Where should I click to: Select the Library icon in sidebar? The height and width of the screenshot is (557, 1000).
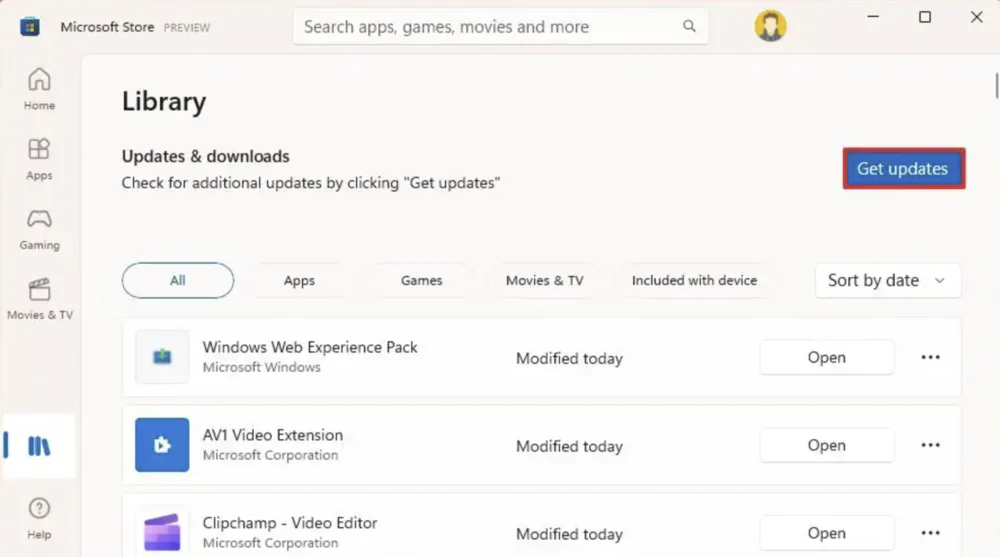[39, 446]
